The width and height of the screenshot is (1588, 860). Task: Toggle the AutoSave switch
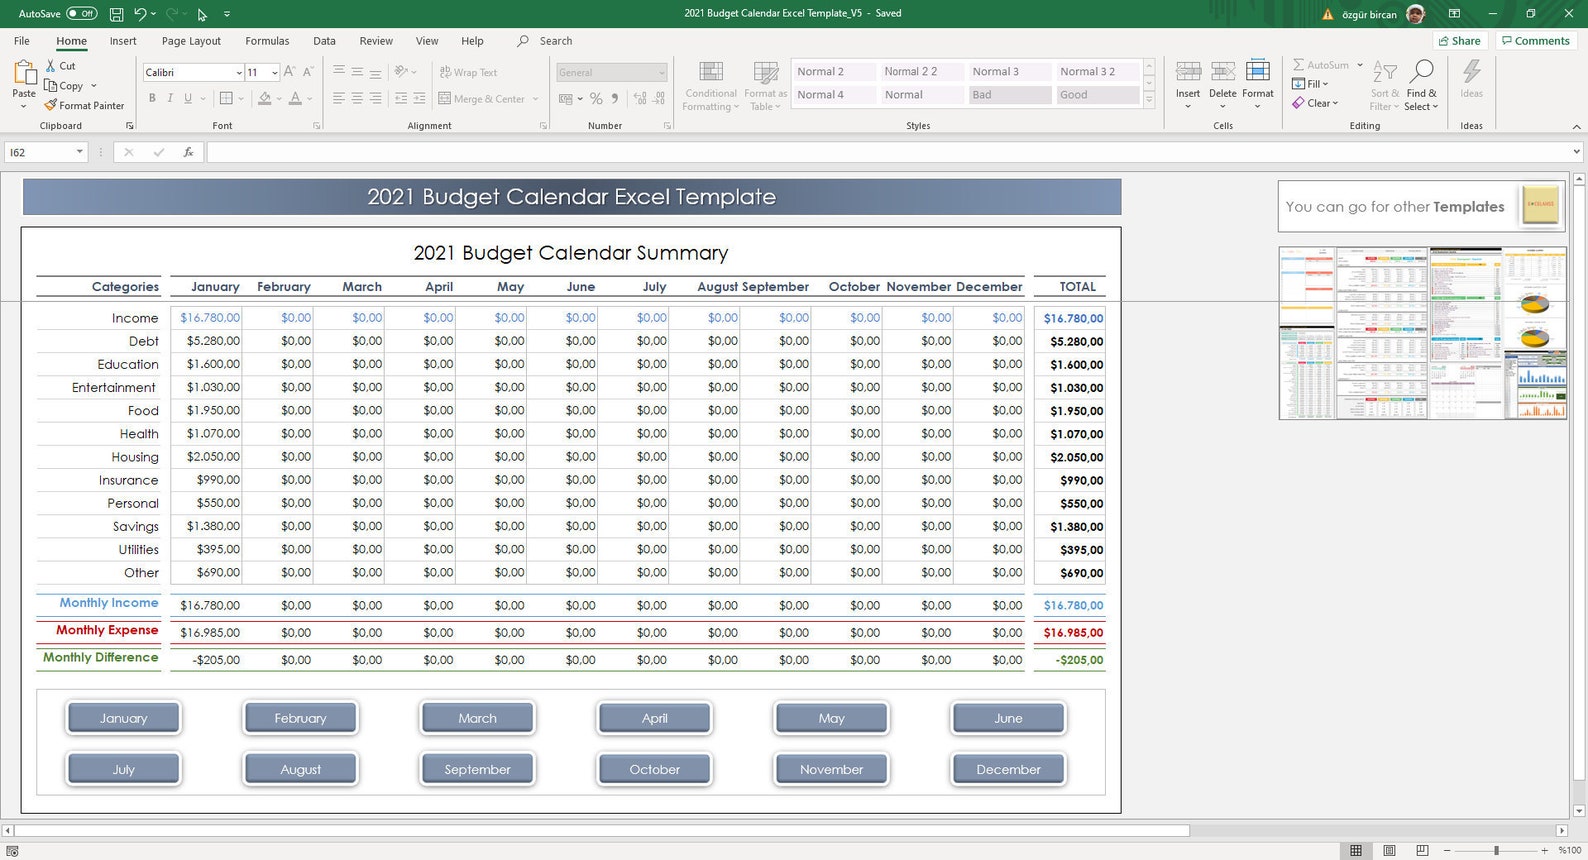[81, 14]
